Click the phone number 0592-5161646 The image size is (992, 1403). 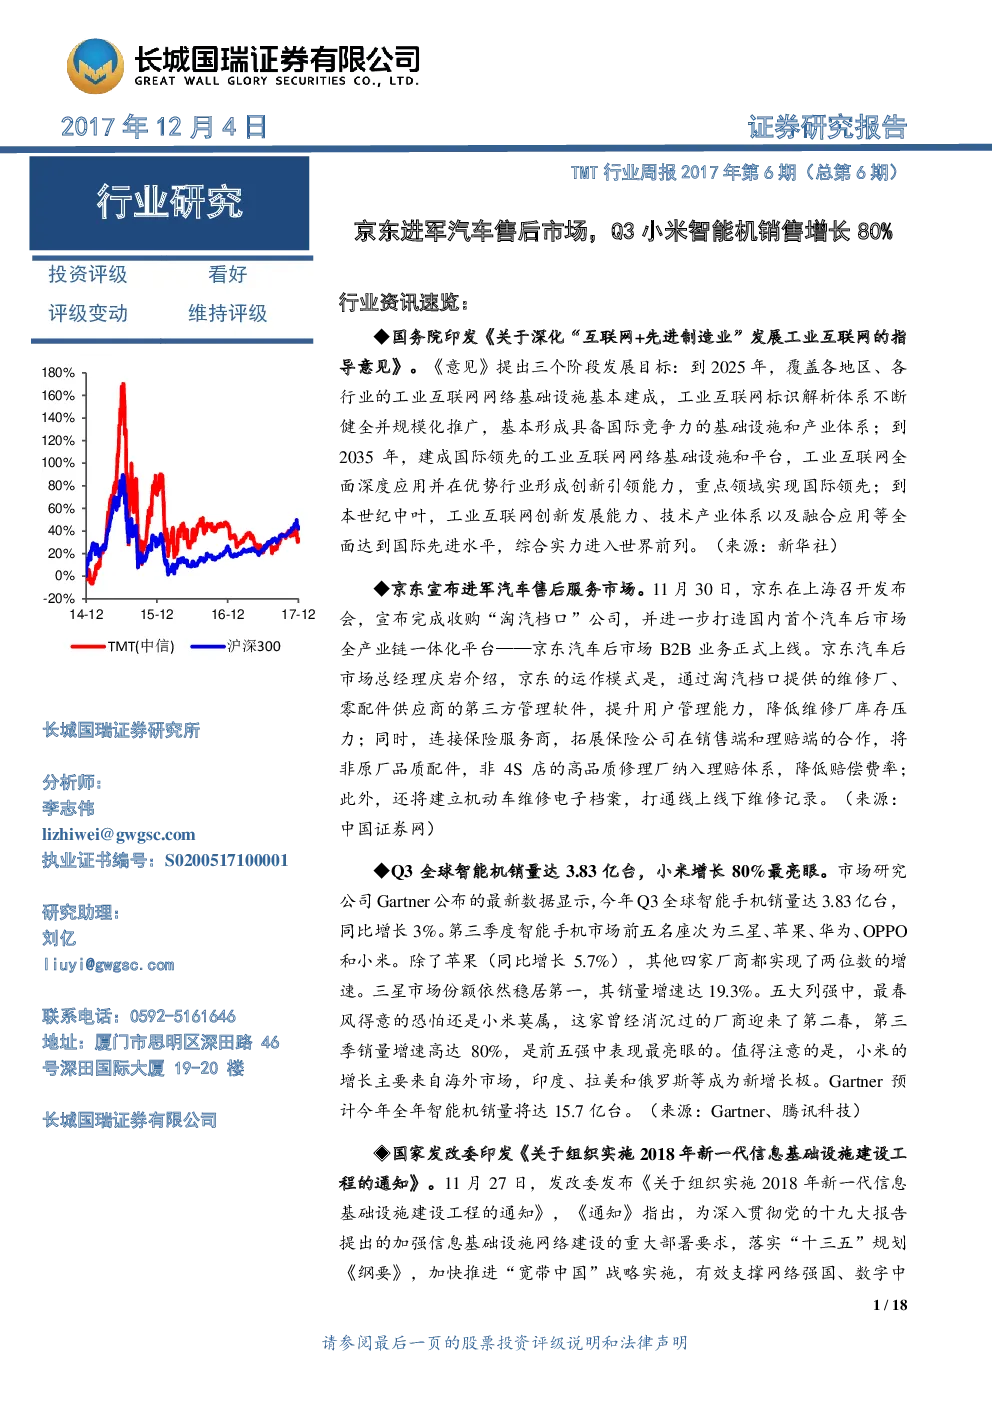(x=183, y=1016)
